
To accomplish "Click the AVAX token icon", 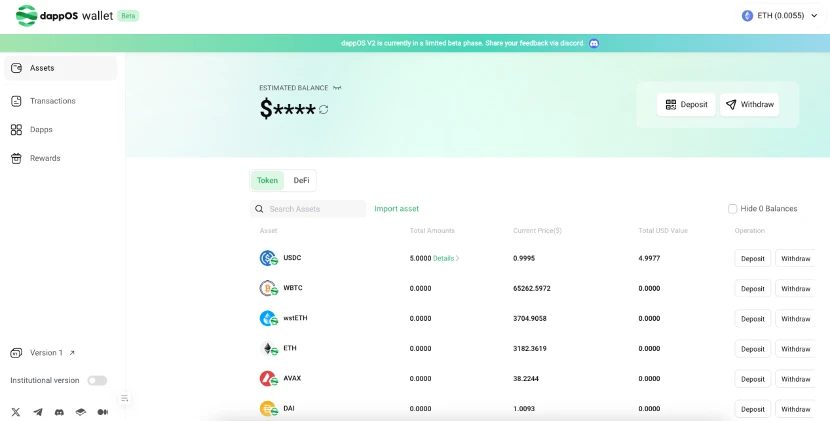I will [268, 379].
